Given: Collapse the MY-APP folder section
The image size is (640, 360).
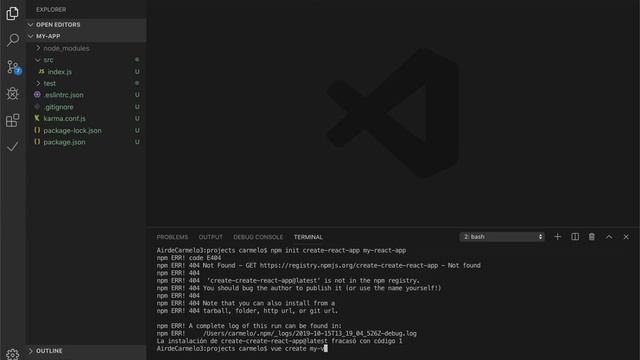Looking at the screenshot, I should pyautogui.click(x=86, y=36).
